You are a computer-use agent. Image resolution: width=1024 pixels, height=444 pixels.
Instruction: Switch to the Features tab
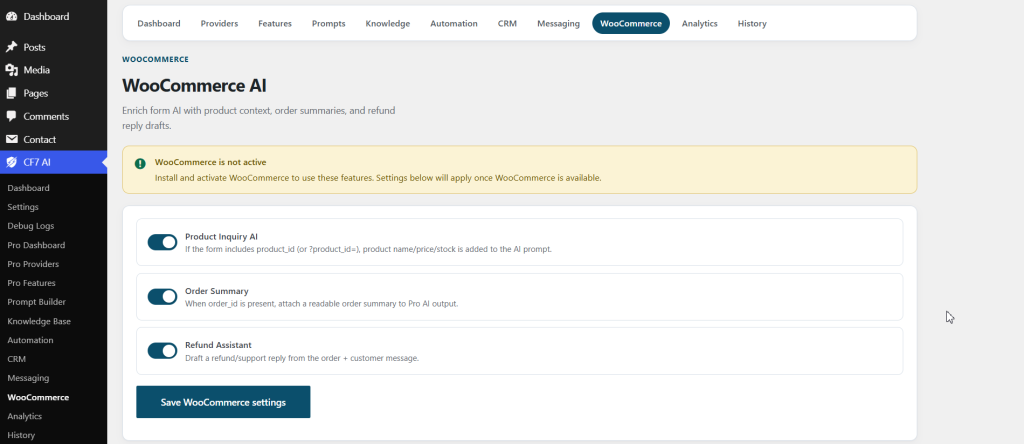pyautogui.click(x=275, y=24)
